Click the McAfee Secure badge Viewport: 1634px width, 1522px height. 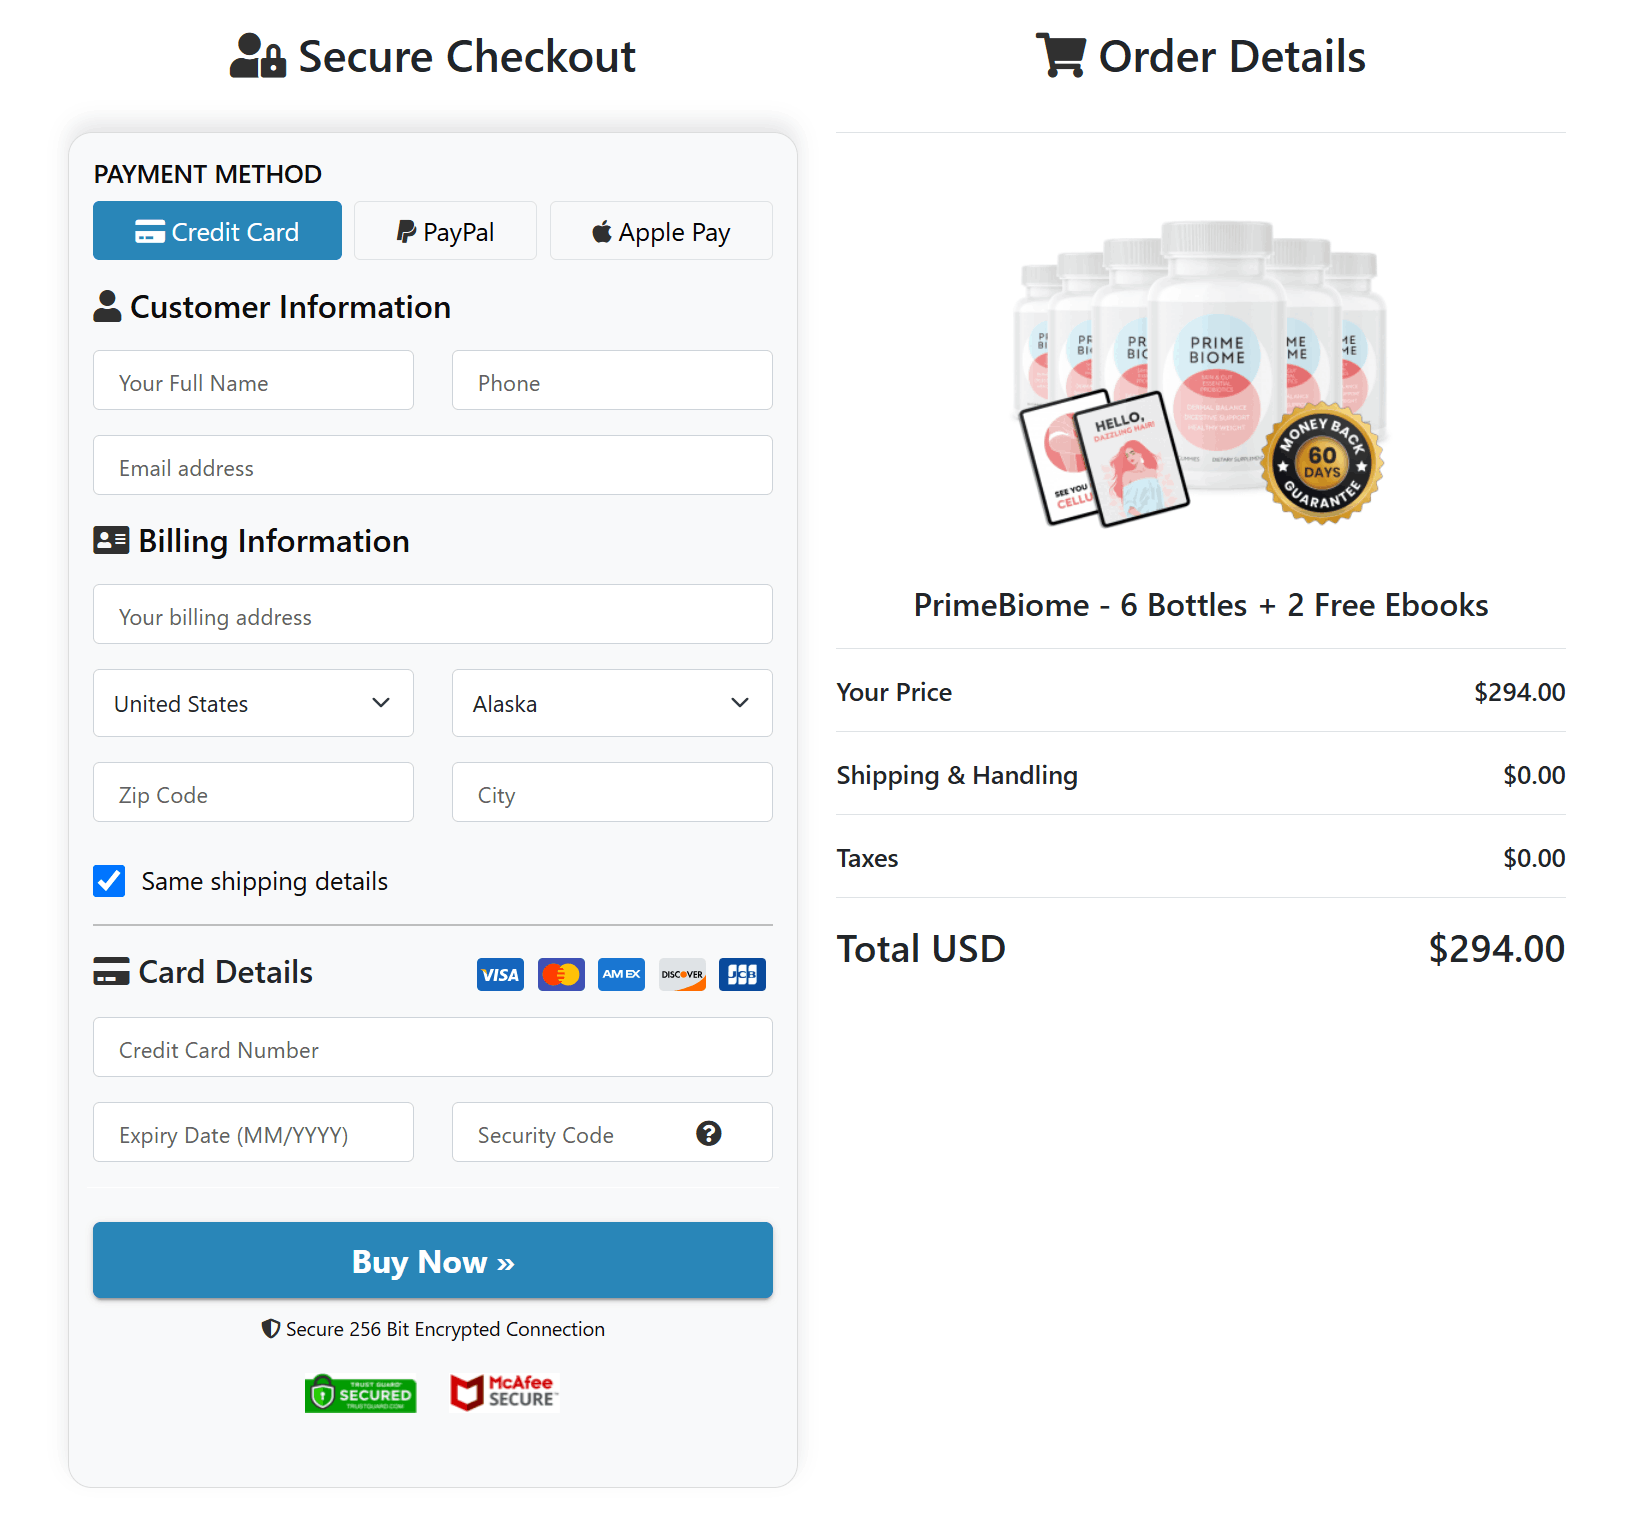pyautogui.click(x=503, y=1392)
